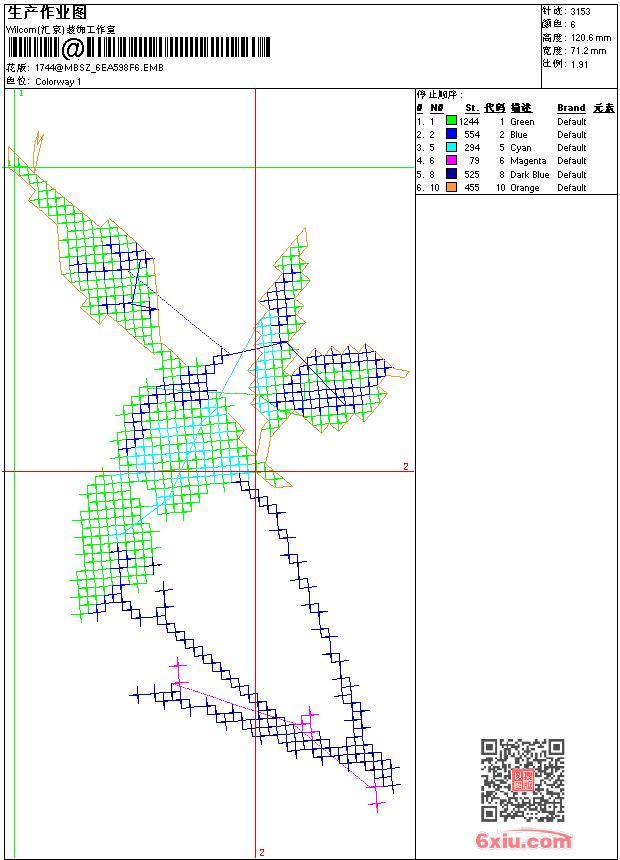Select the Dark Blue row description
The height and width of the screenshot is (860, 620).
point(528,175)
